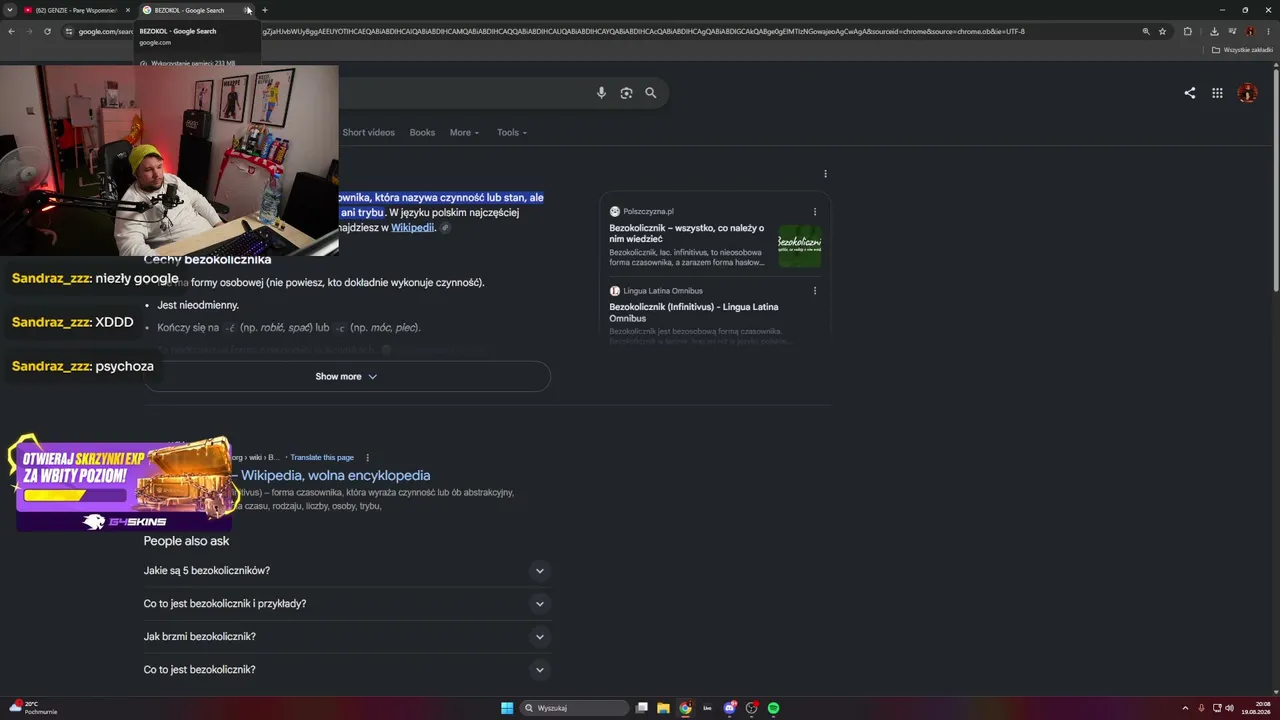Click the Polszczyzna.pl article thumbnail

[800, 246]
